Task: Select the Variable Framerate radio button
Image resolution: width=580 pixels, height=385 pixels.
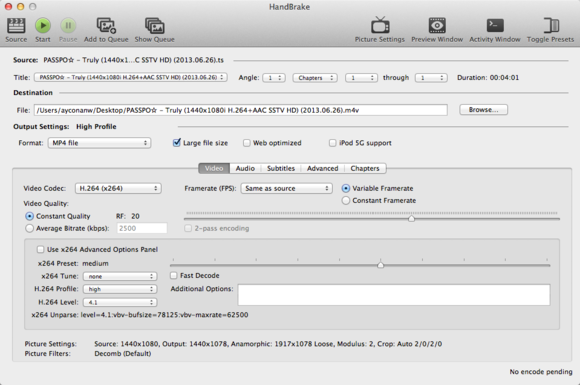Action: [x=345, y=188]
